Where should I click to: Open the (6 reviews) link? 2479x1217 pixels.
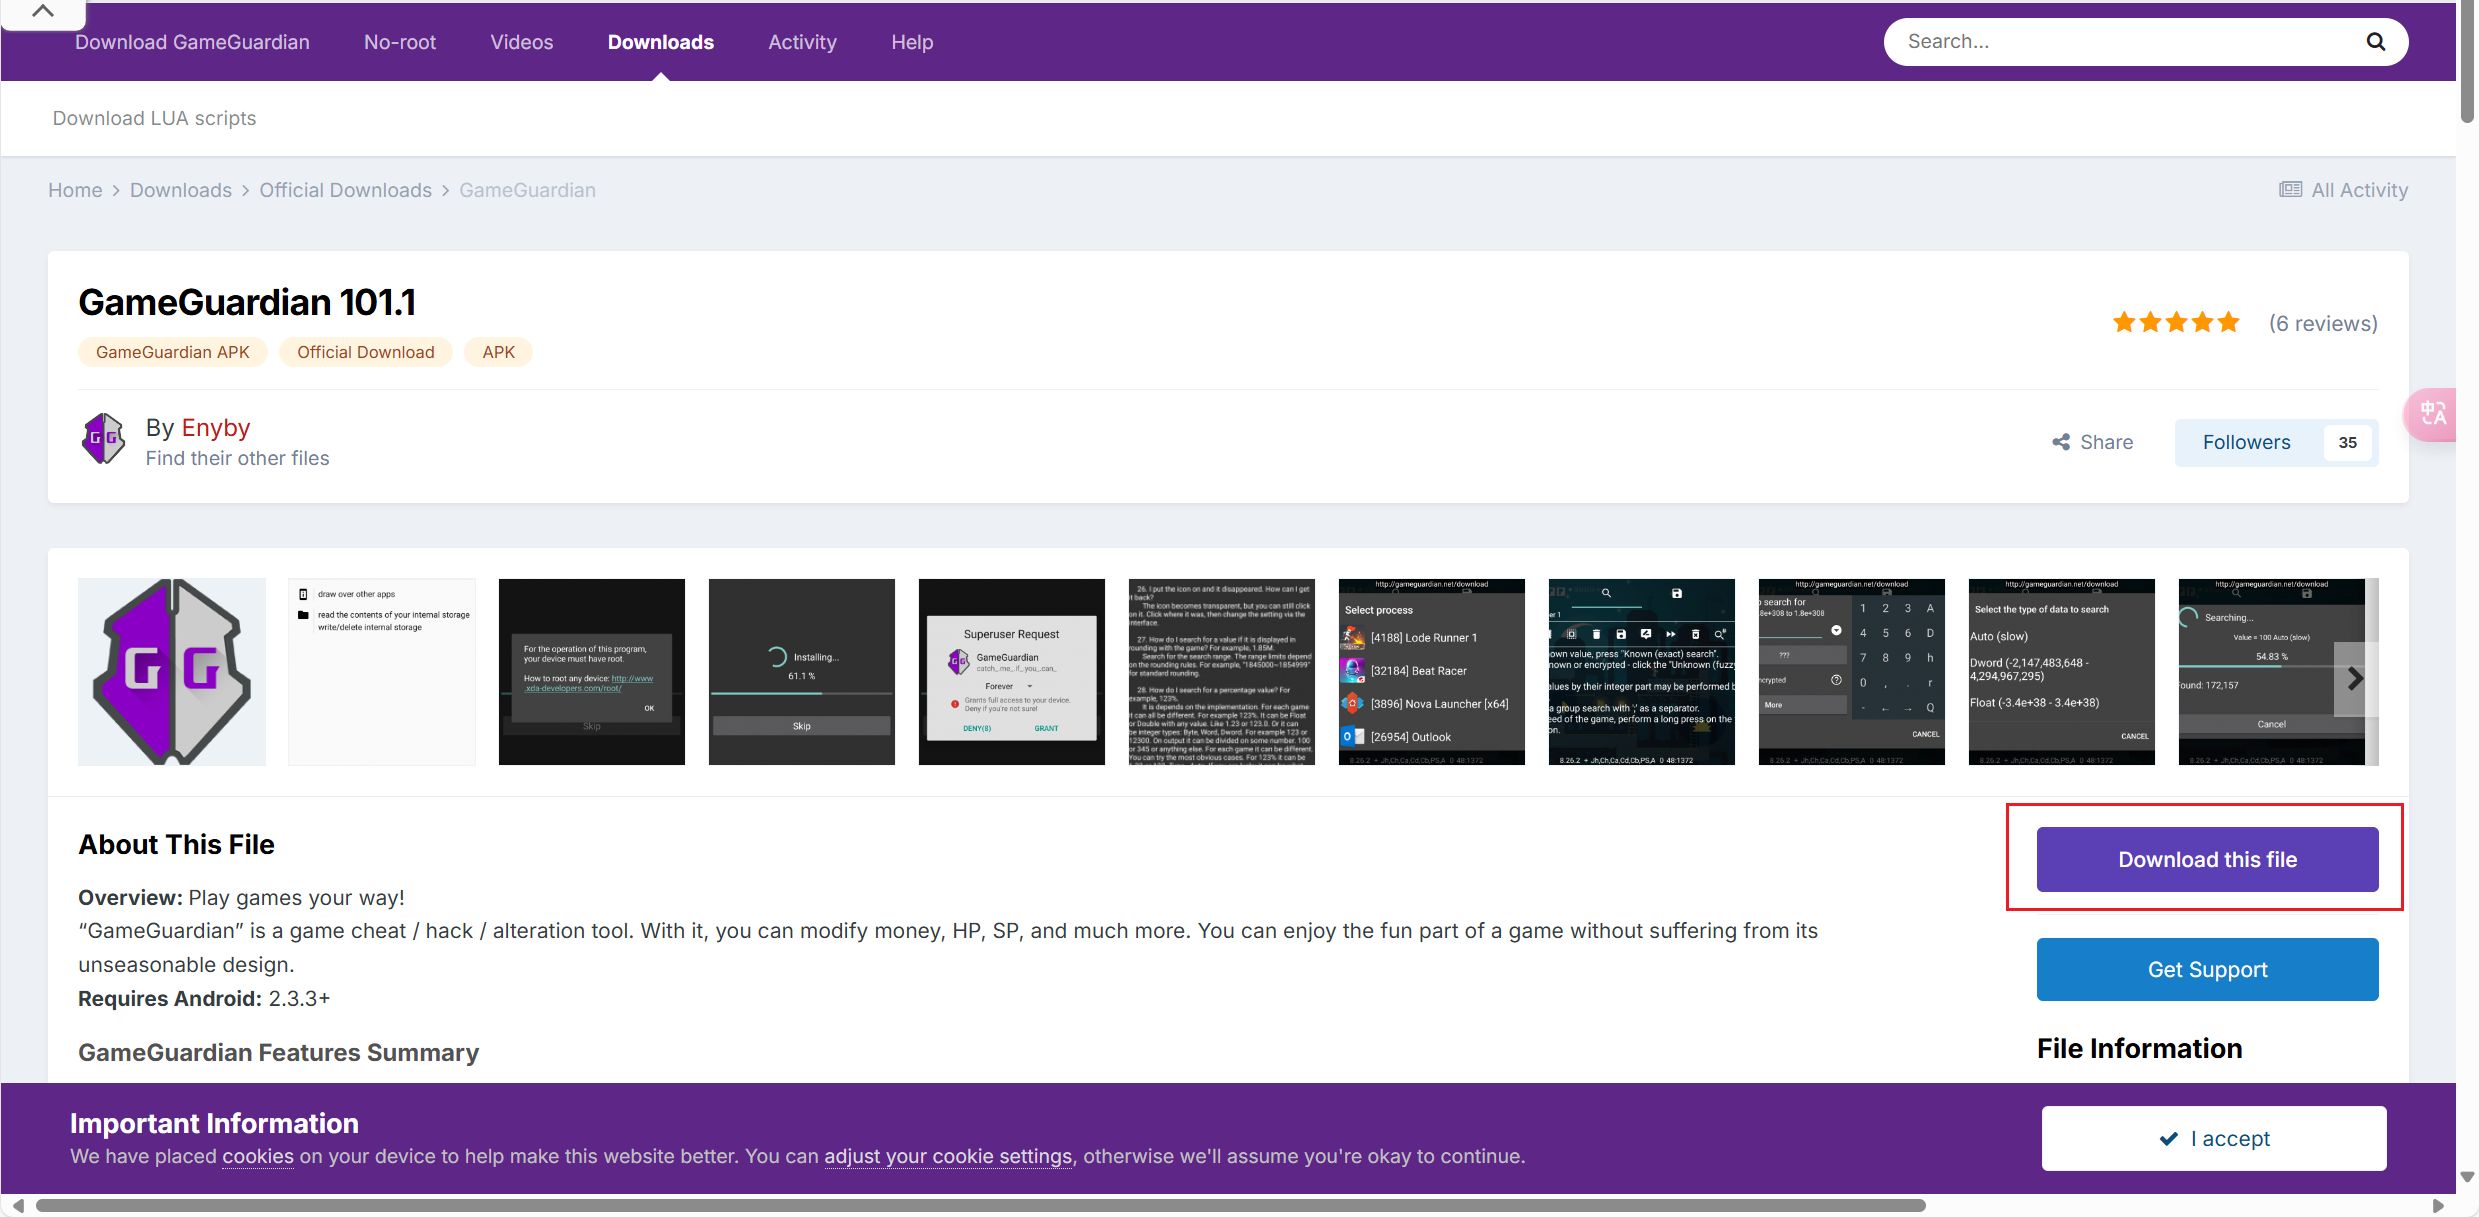[2323, 323]
